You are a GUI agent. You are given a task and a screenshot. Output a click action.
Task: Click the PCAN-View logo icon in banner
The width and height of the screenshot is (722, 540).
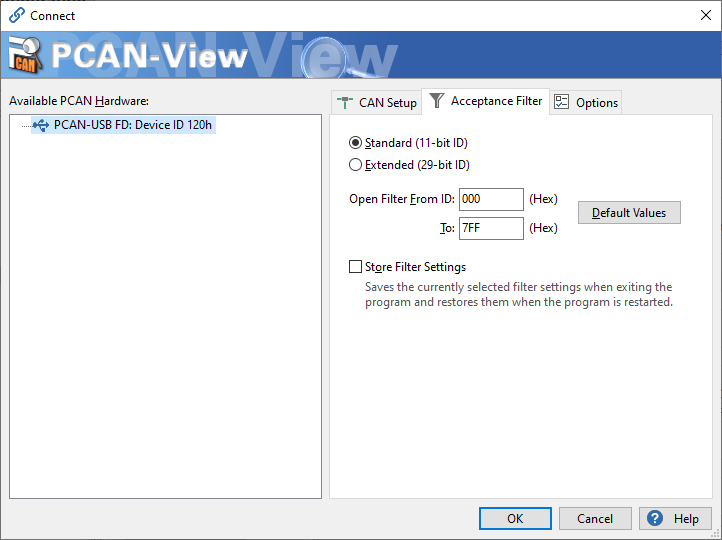[x=26, y=55]
